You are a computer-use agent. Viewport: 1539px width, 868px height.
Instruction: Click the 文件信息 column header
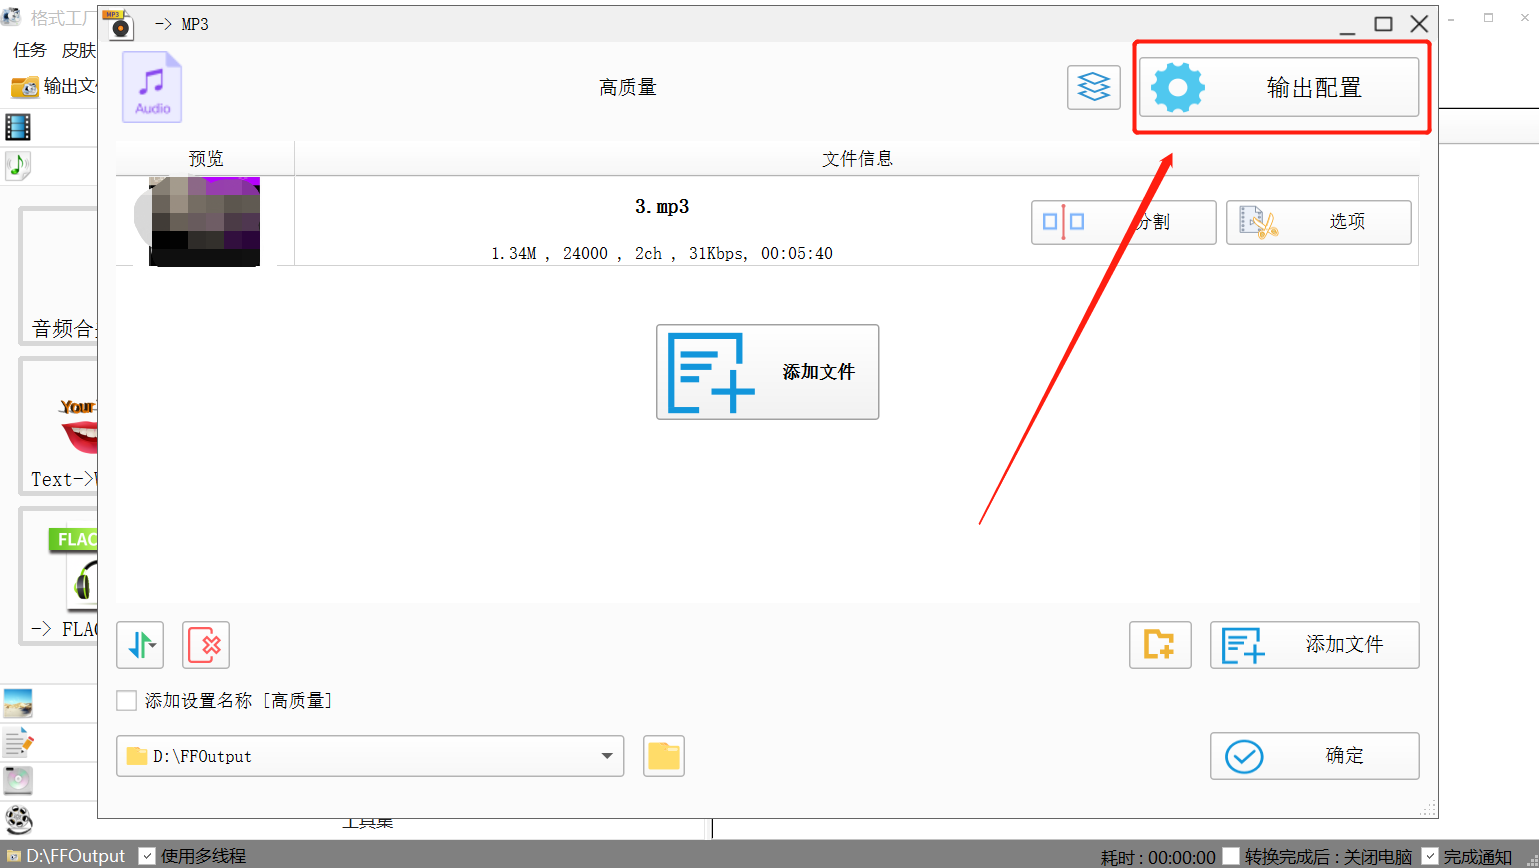click(x=857, y=158)
